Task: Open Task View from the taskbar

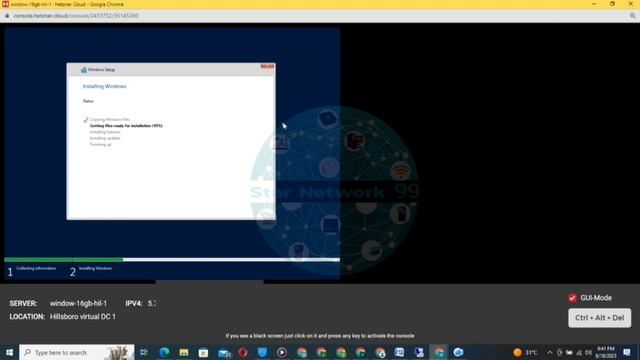Action: (x=144, y=352)
